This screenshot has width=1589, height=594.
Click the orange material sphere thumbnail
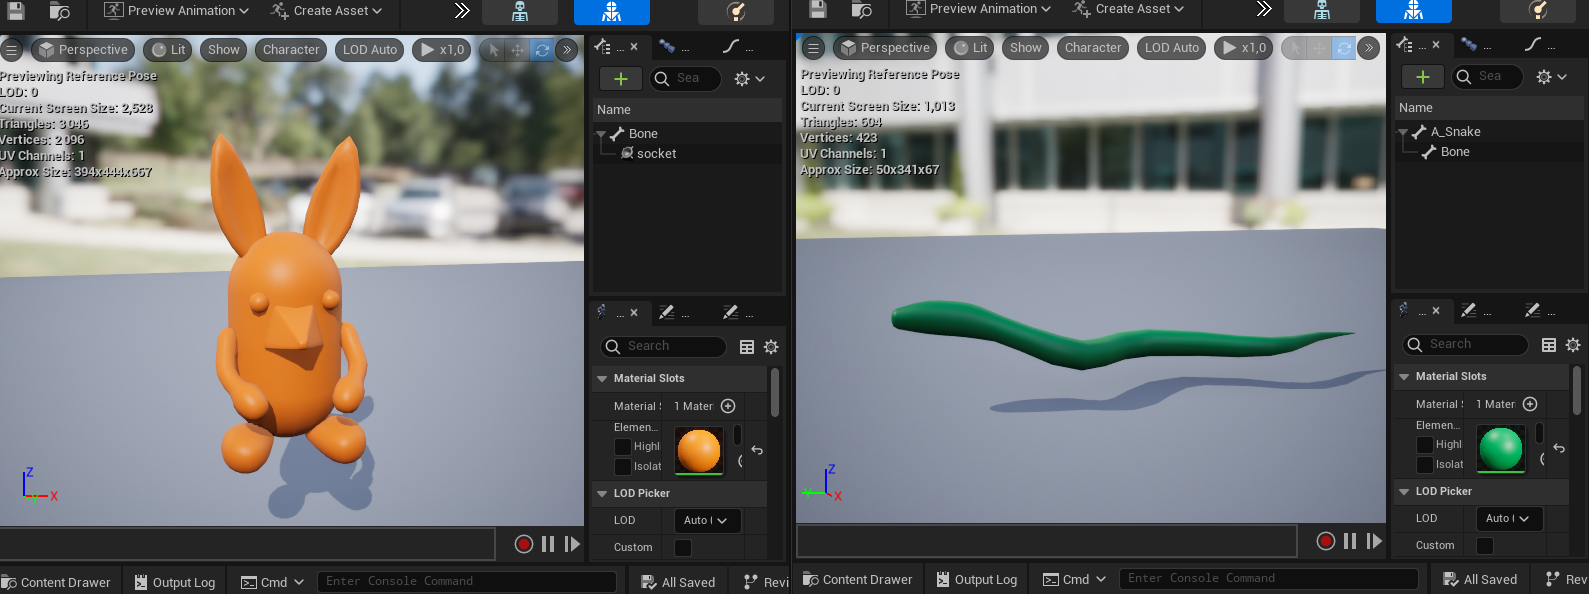[x=698, y=451]
